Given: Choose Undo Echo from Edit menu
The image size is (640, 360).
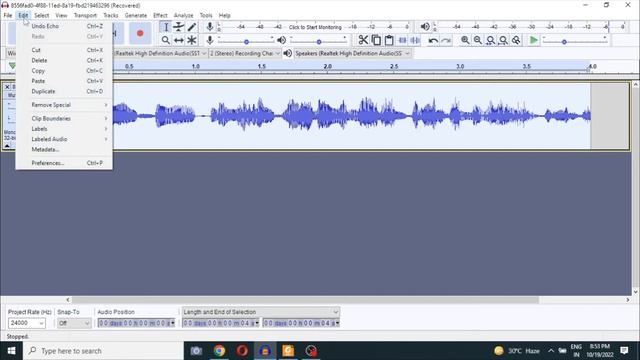Looking at the screenshot, I should [64, 26].
